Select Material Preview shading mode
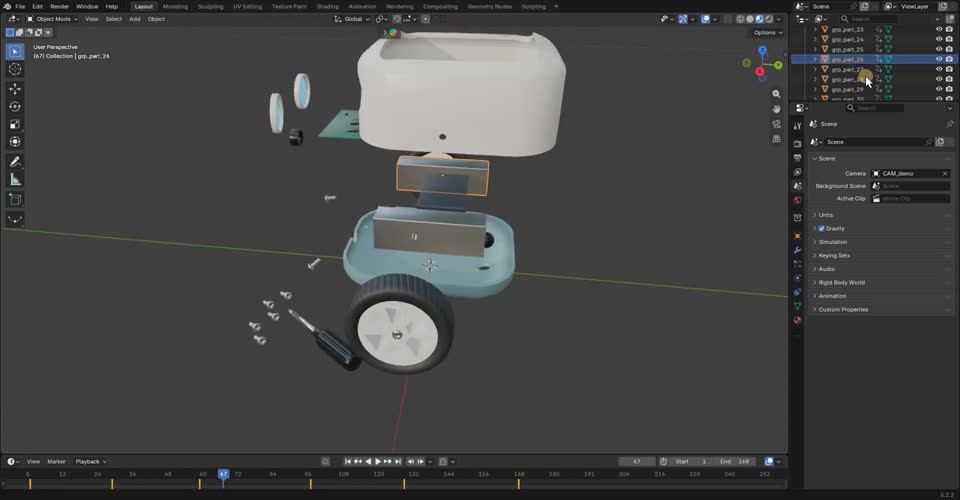The image size is (960, 500). tap(759, 19)
